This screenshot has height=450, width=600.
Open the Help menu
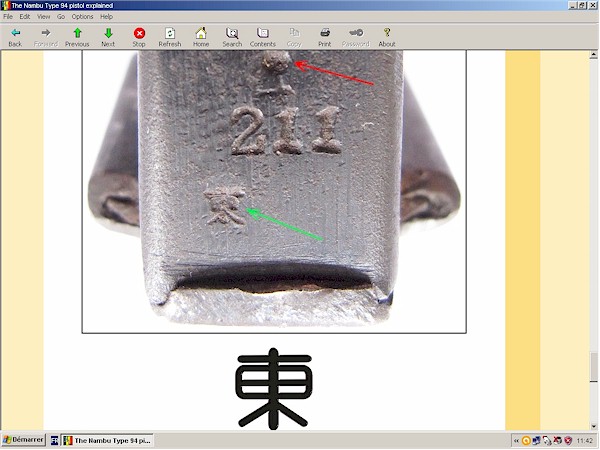tap(106, 16)
